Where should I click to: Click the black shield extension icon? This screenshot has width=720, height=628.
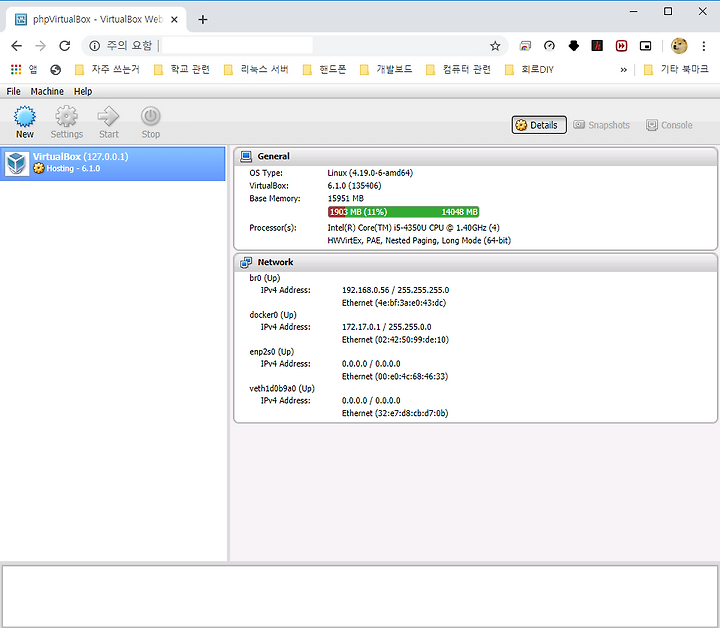pos(574,45)
